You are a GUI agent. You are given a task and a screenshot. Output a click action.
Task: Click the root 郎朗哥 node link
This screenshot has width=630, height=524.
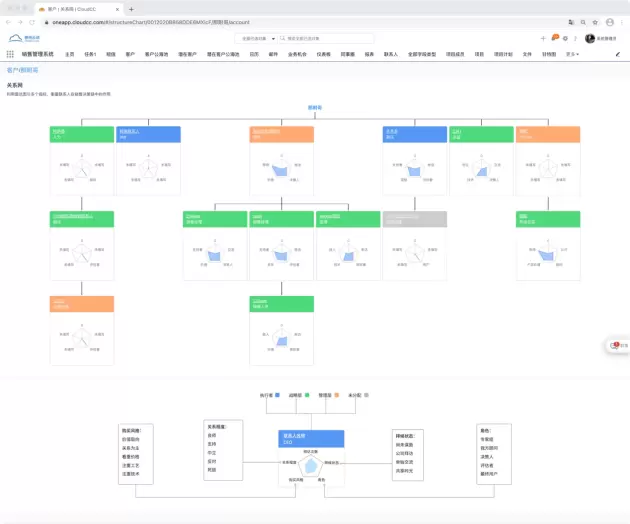pos(315,106)
